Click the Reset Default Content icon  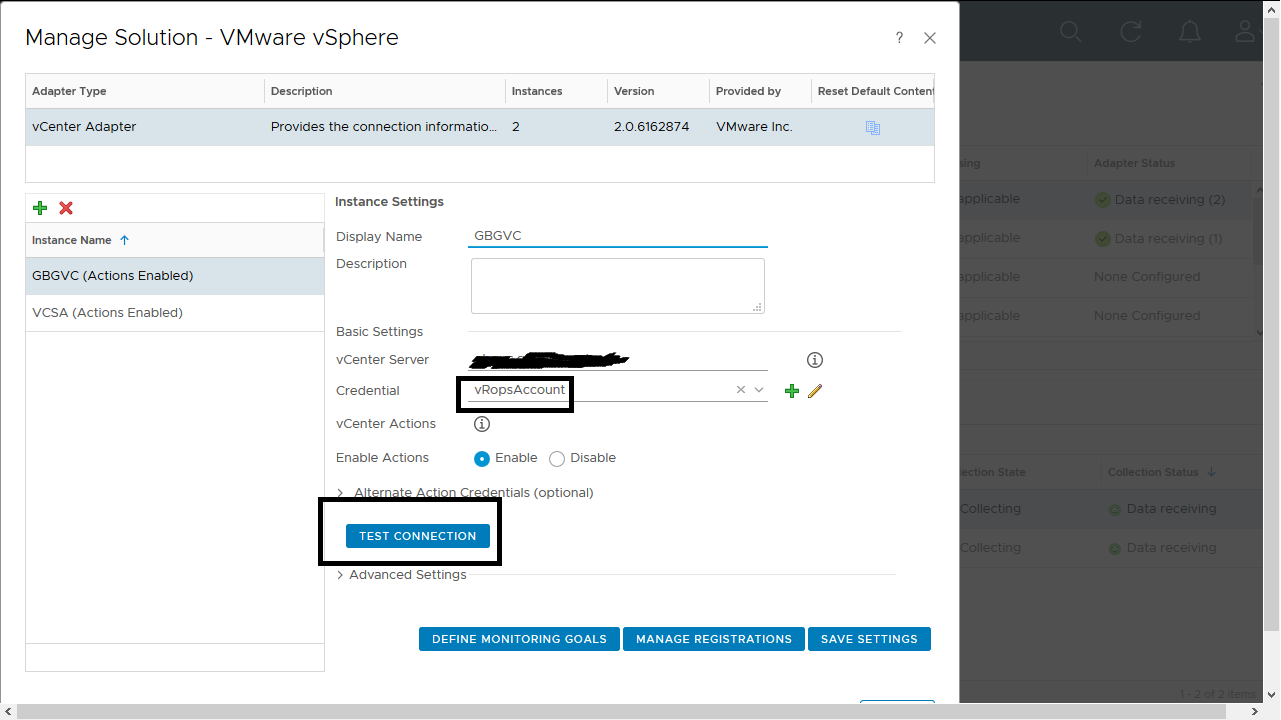click(873, 128)
